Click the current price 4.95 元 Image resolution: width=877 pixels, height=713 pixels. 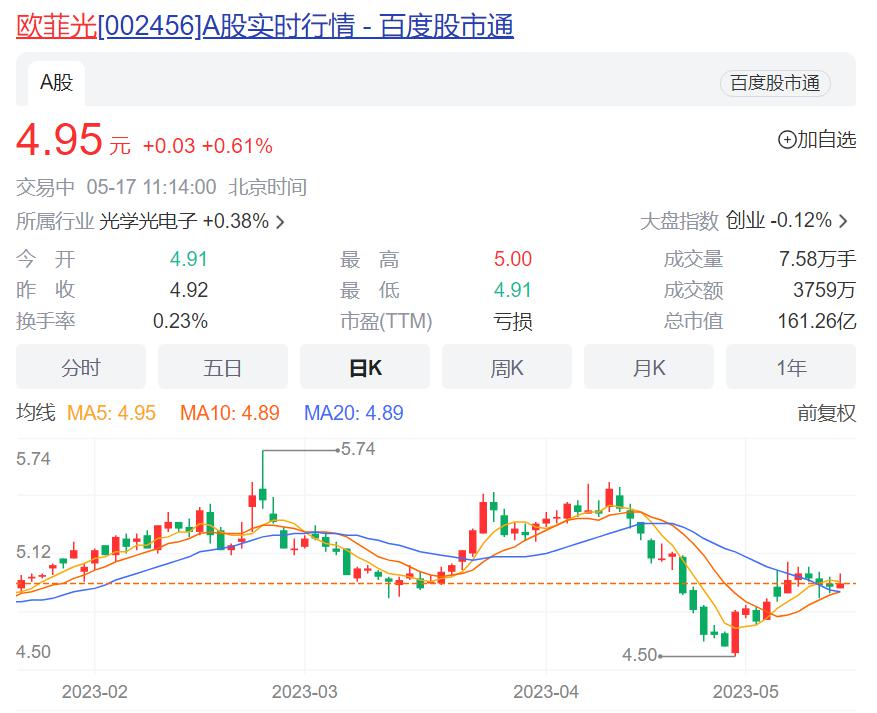(73, 140)
